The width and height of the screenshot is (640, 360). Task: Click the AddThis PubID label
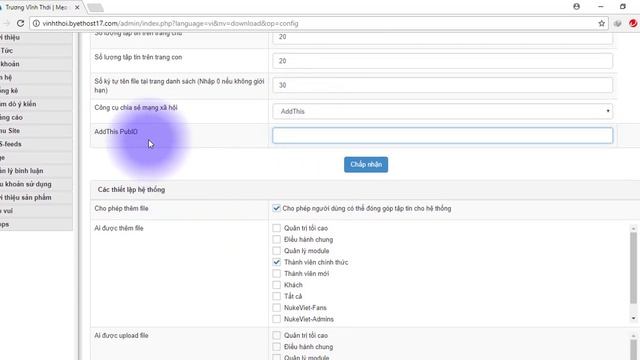point(116,132)
